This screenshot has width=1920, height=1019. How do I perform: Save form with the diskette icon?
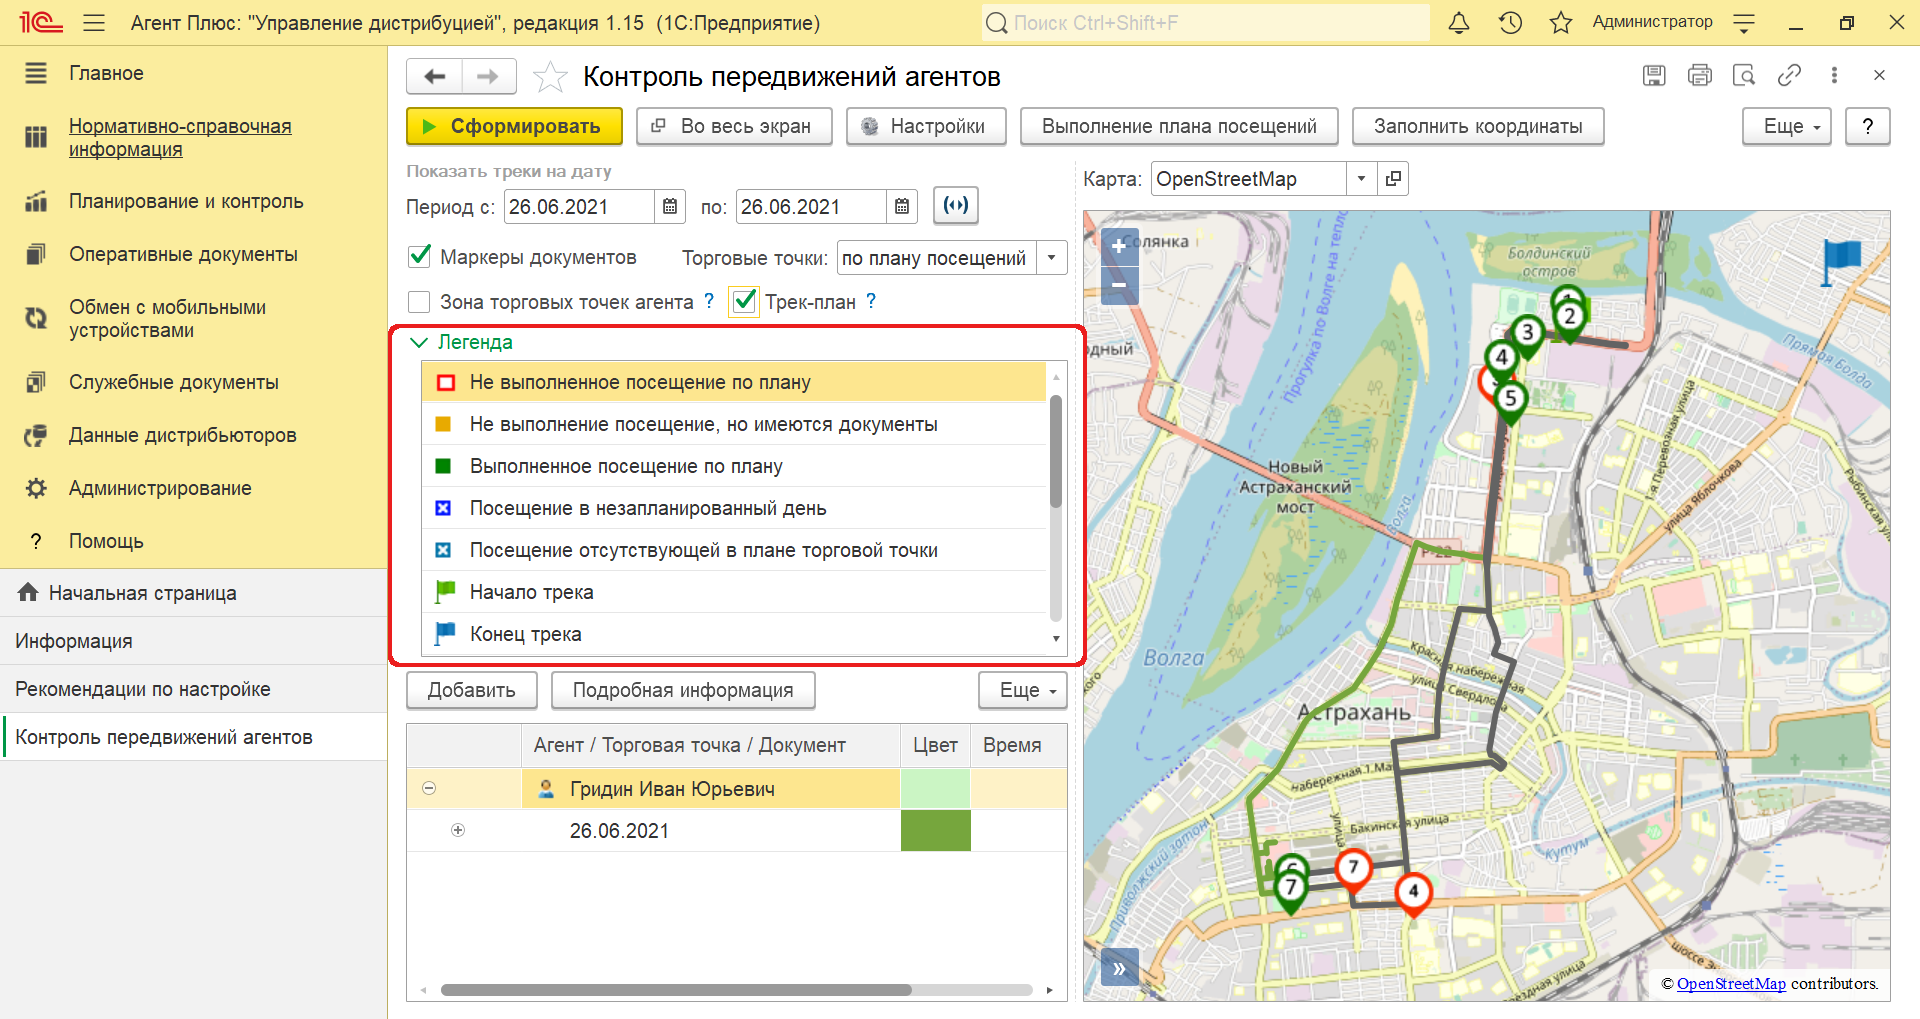pyautogui.click(x=1654, y=75)
